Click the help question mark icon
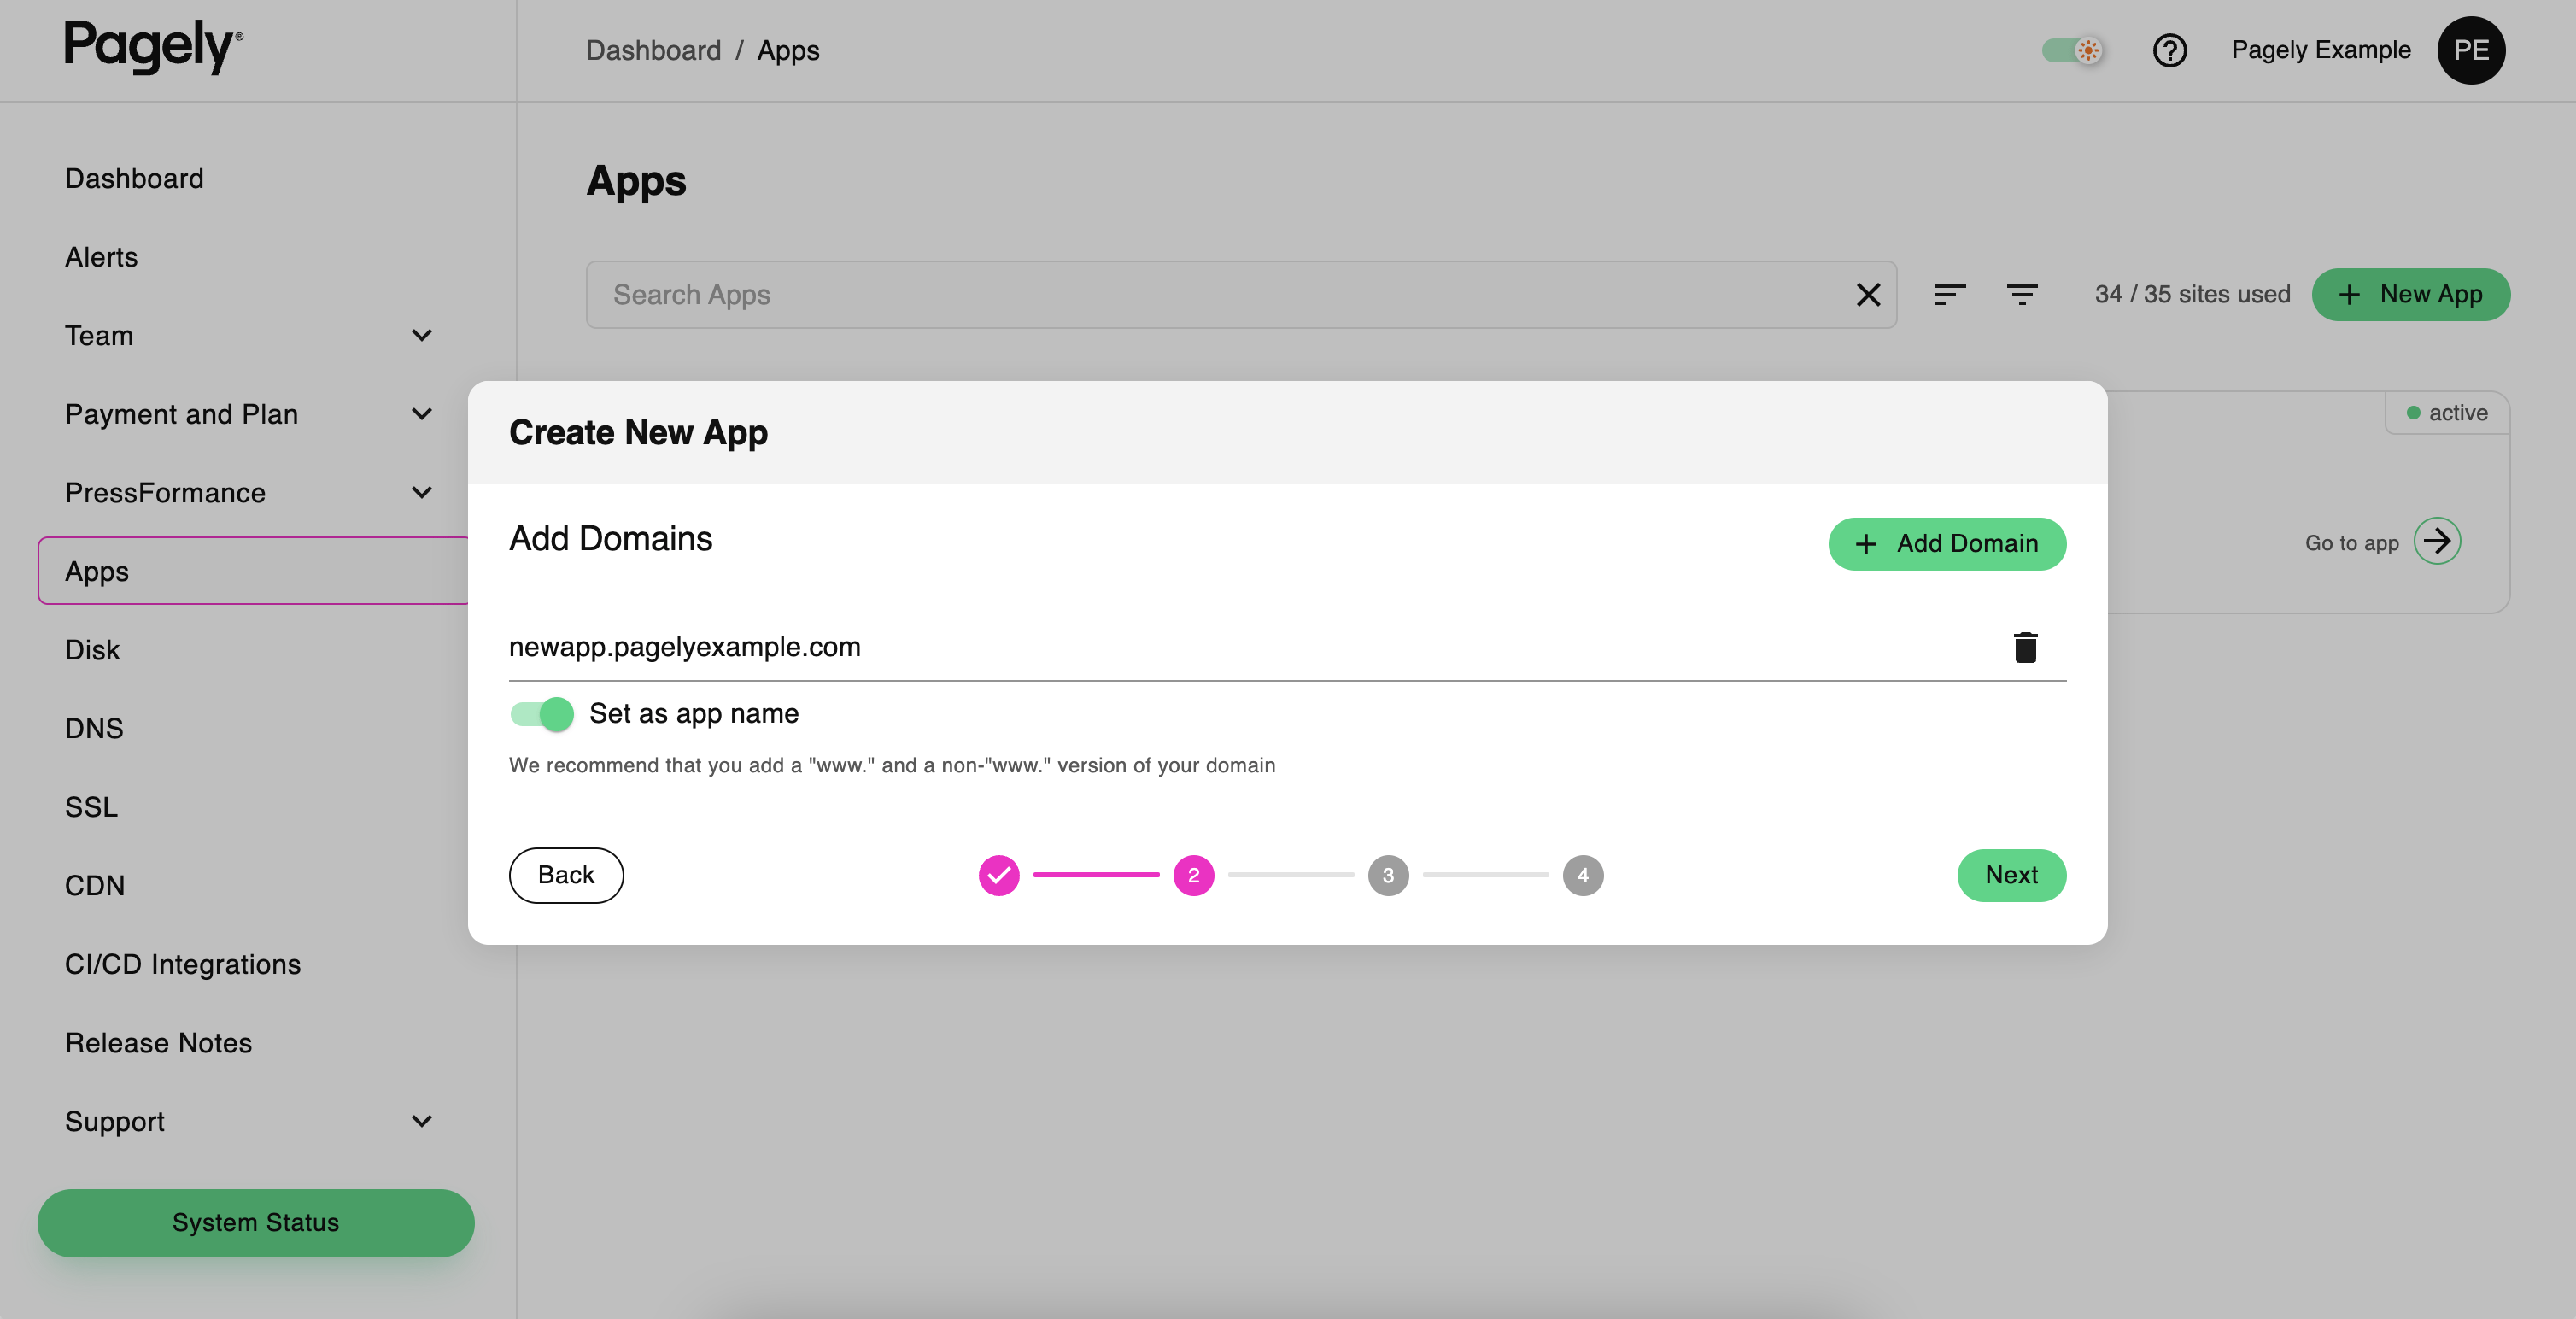The height and width of the screenshot is (1319, 2576). pos(2170,50)
